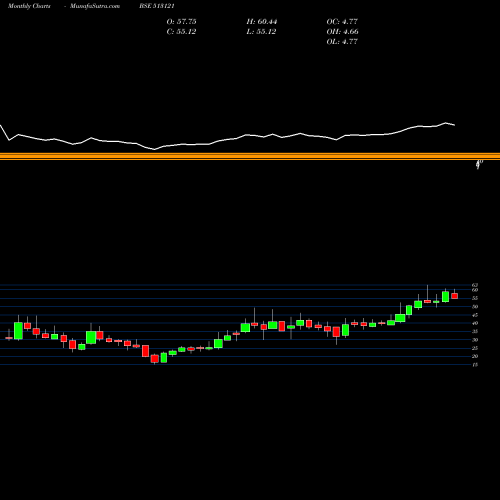Click the 55 price axis label

475,298
